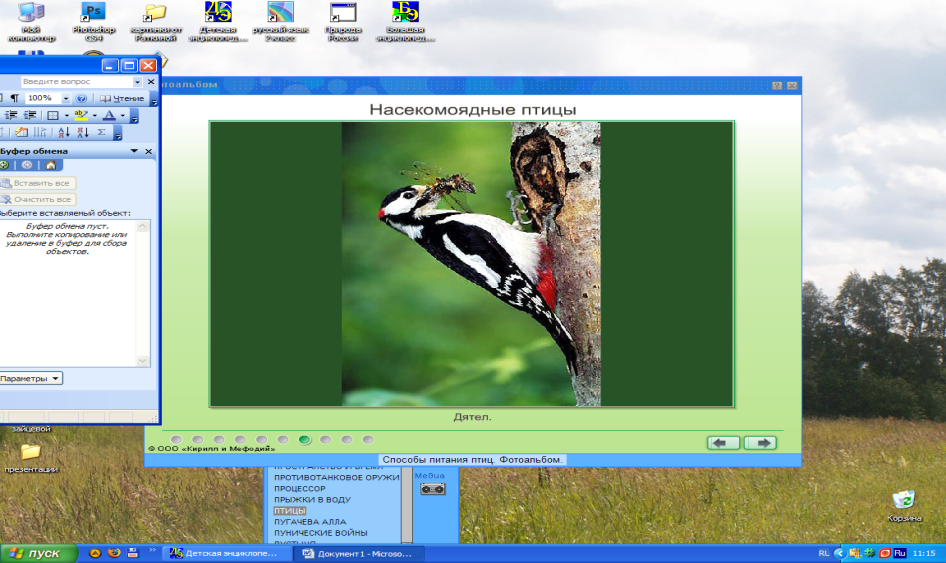Open Детская энциклопедия desktop shortcut

click(218, 22)
